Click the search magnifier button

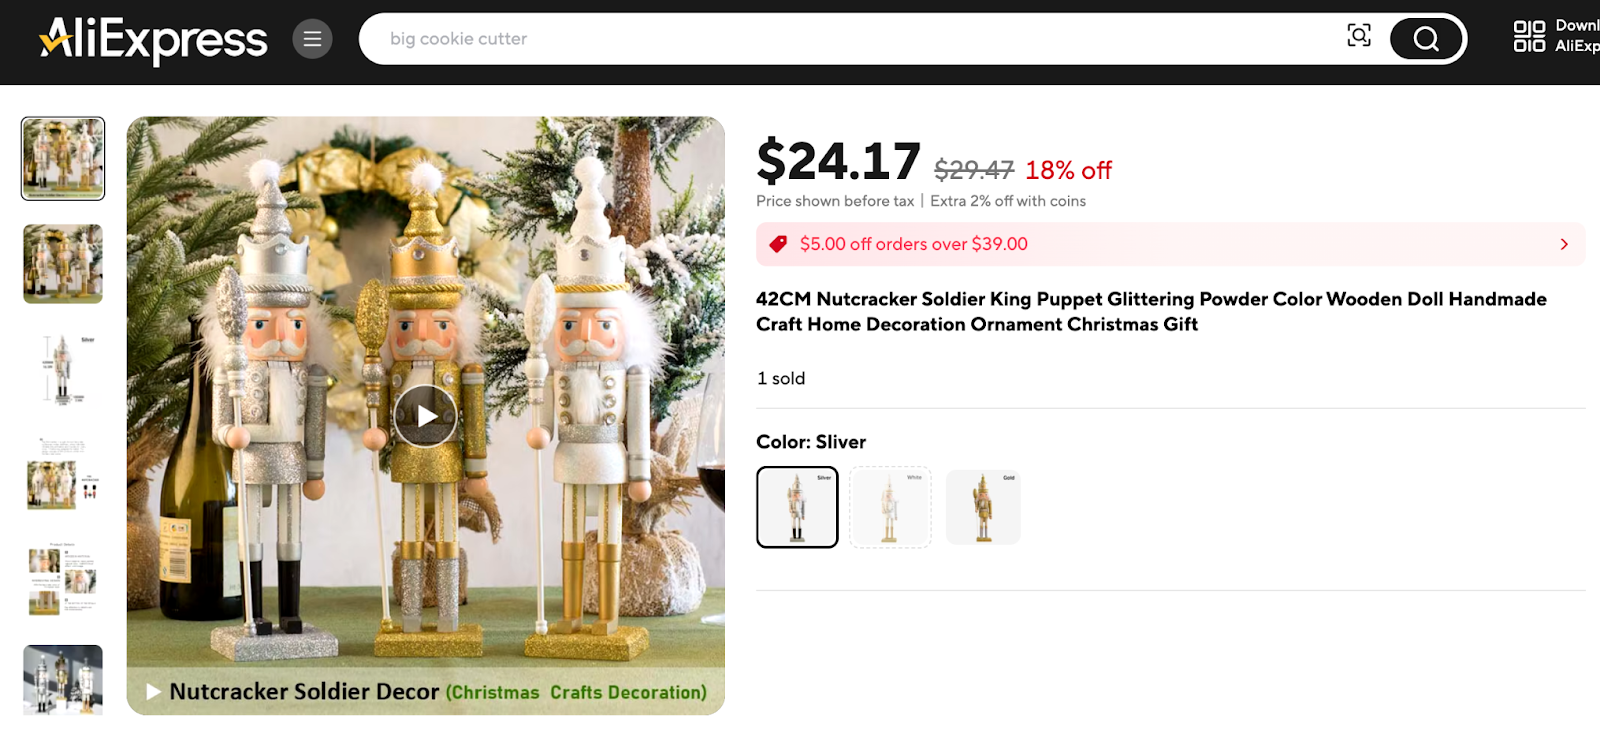pyautogui.click(x=1426, y=38)
